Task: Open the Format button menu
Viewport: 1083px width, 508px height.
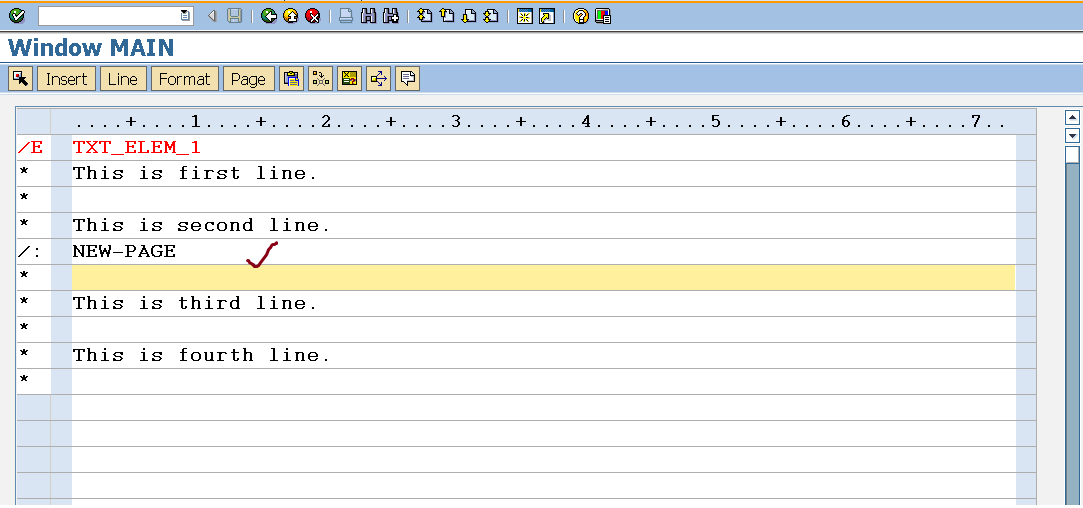Action: pyautogui.click(x=185, y=79)
